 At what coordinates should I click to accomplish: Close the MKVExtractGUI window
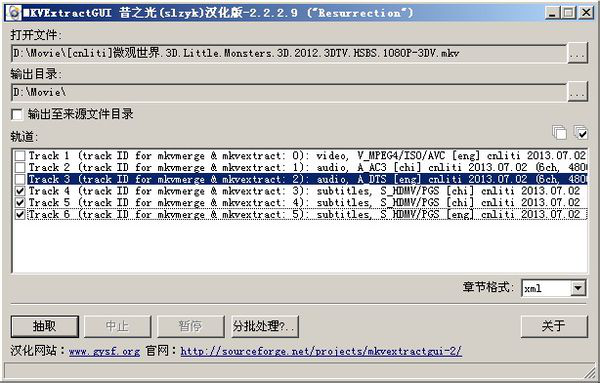pos(586,13)
